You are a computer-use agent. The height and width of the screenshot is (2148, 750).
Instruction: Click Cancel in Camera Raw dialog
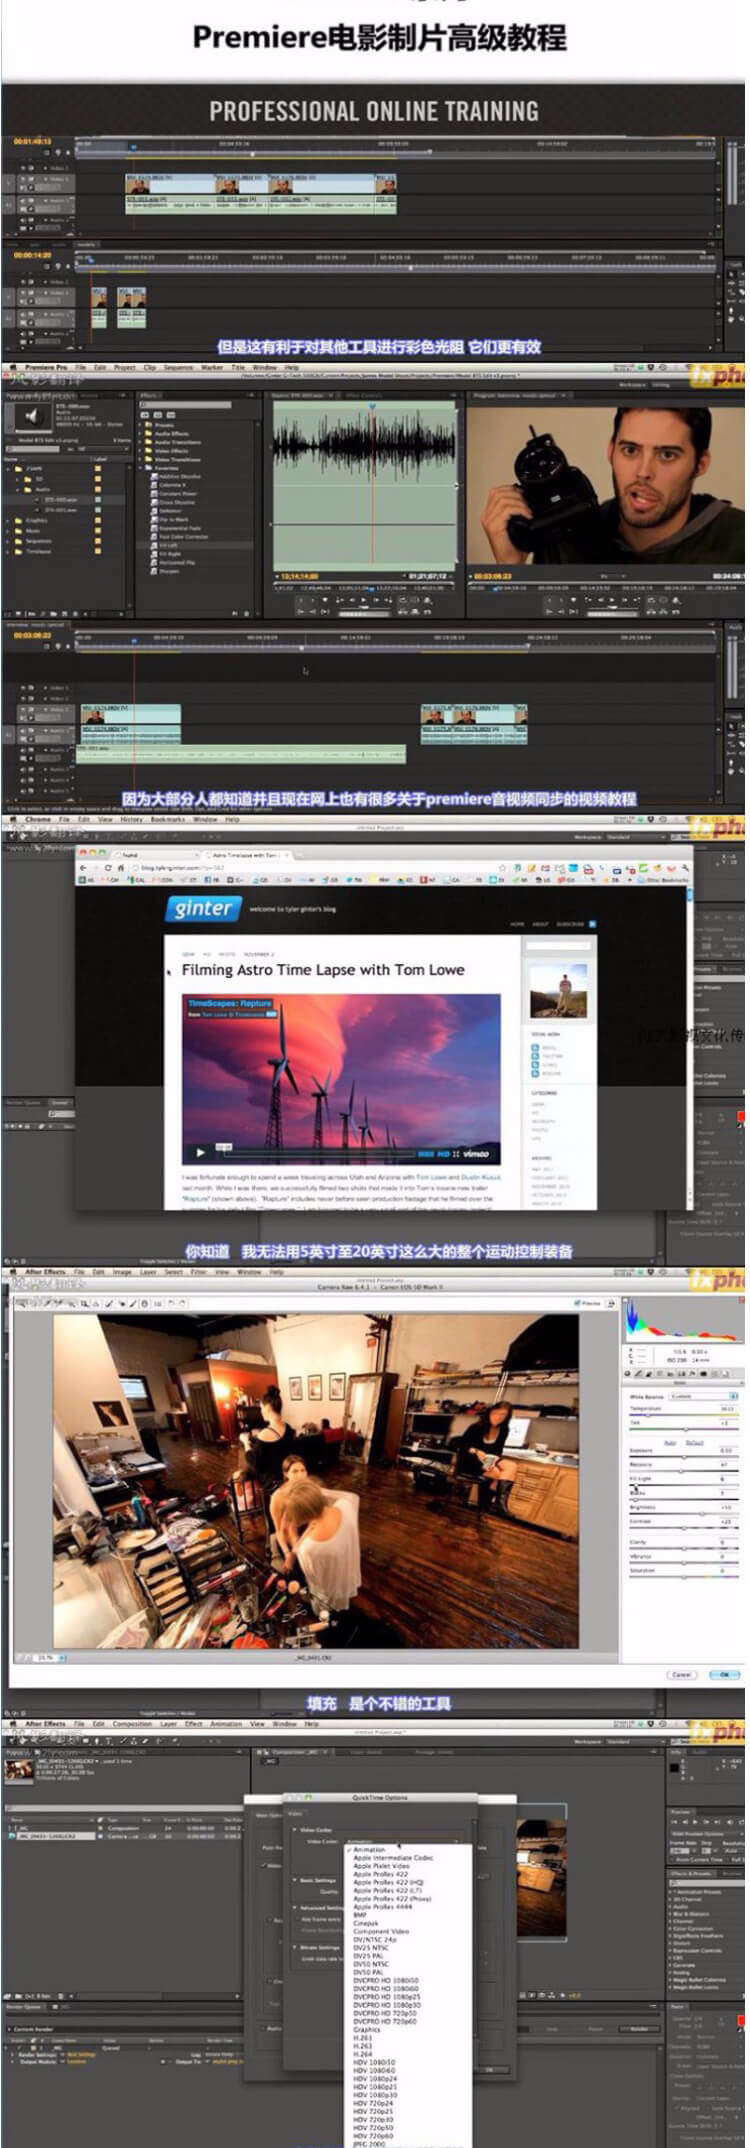[x=682, y=1674]
